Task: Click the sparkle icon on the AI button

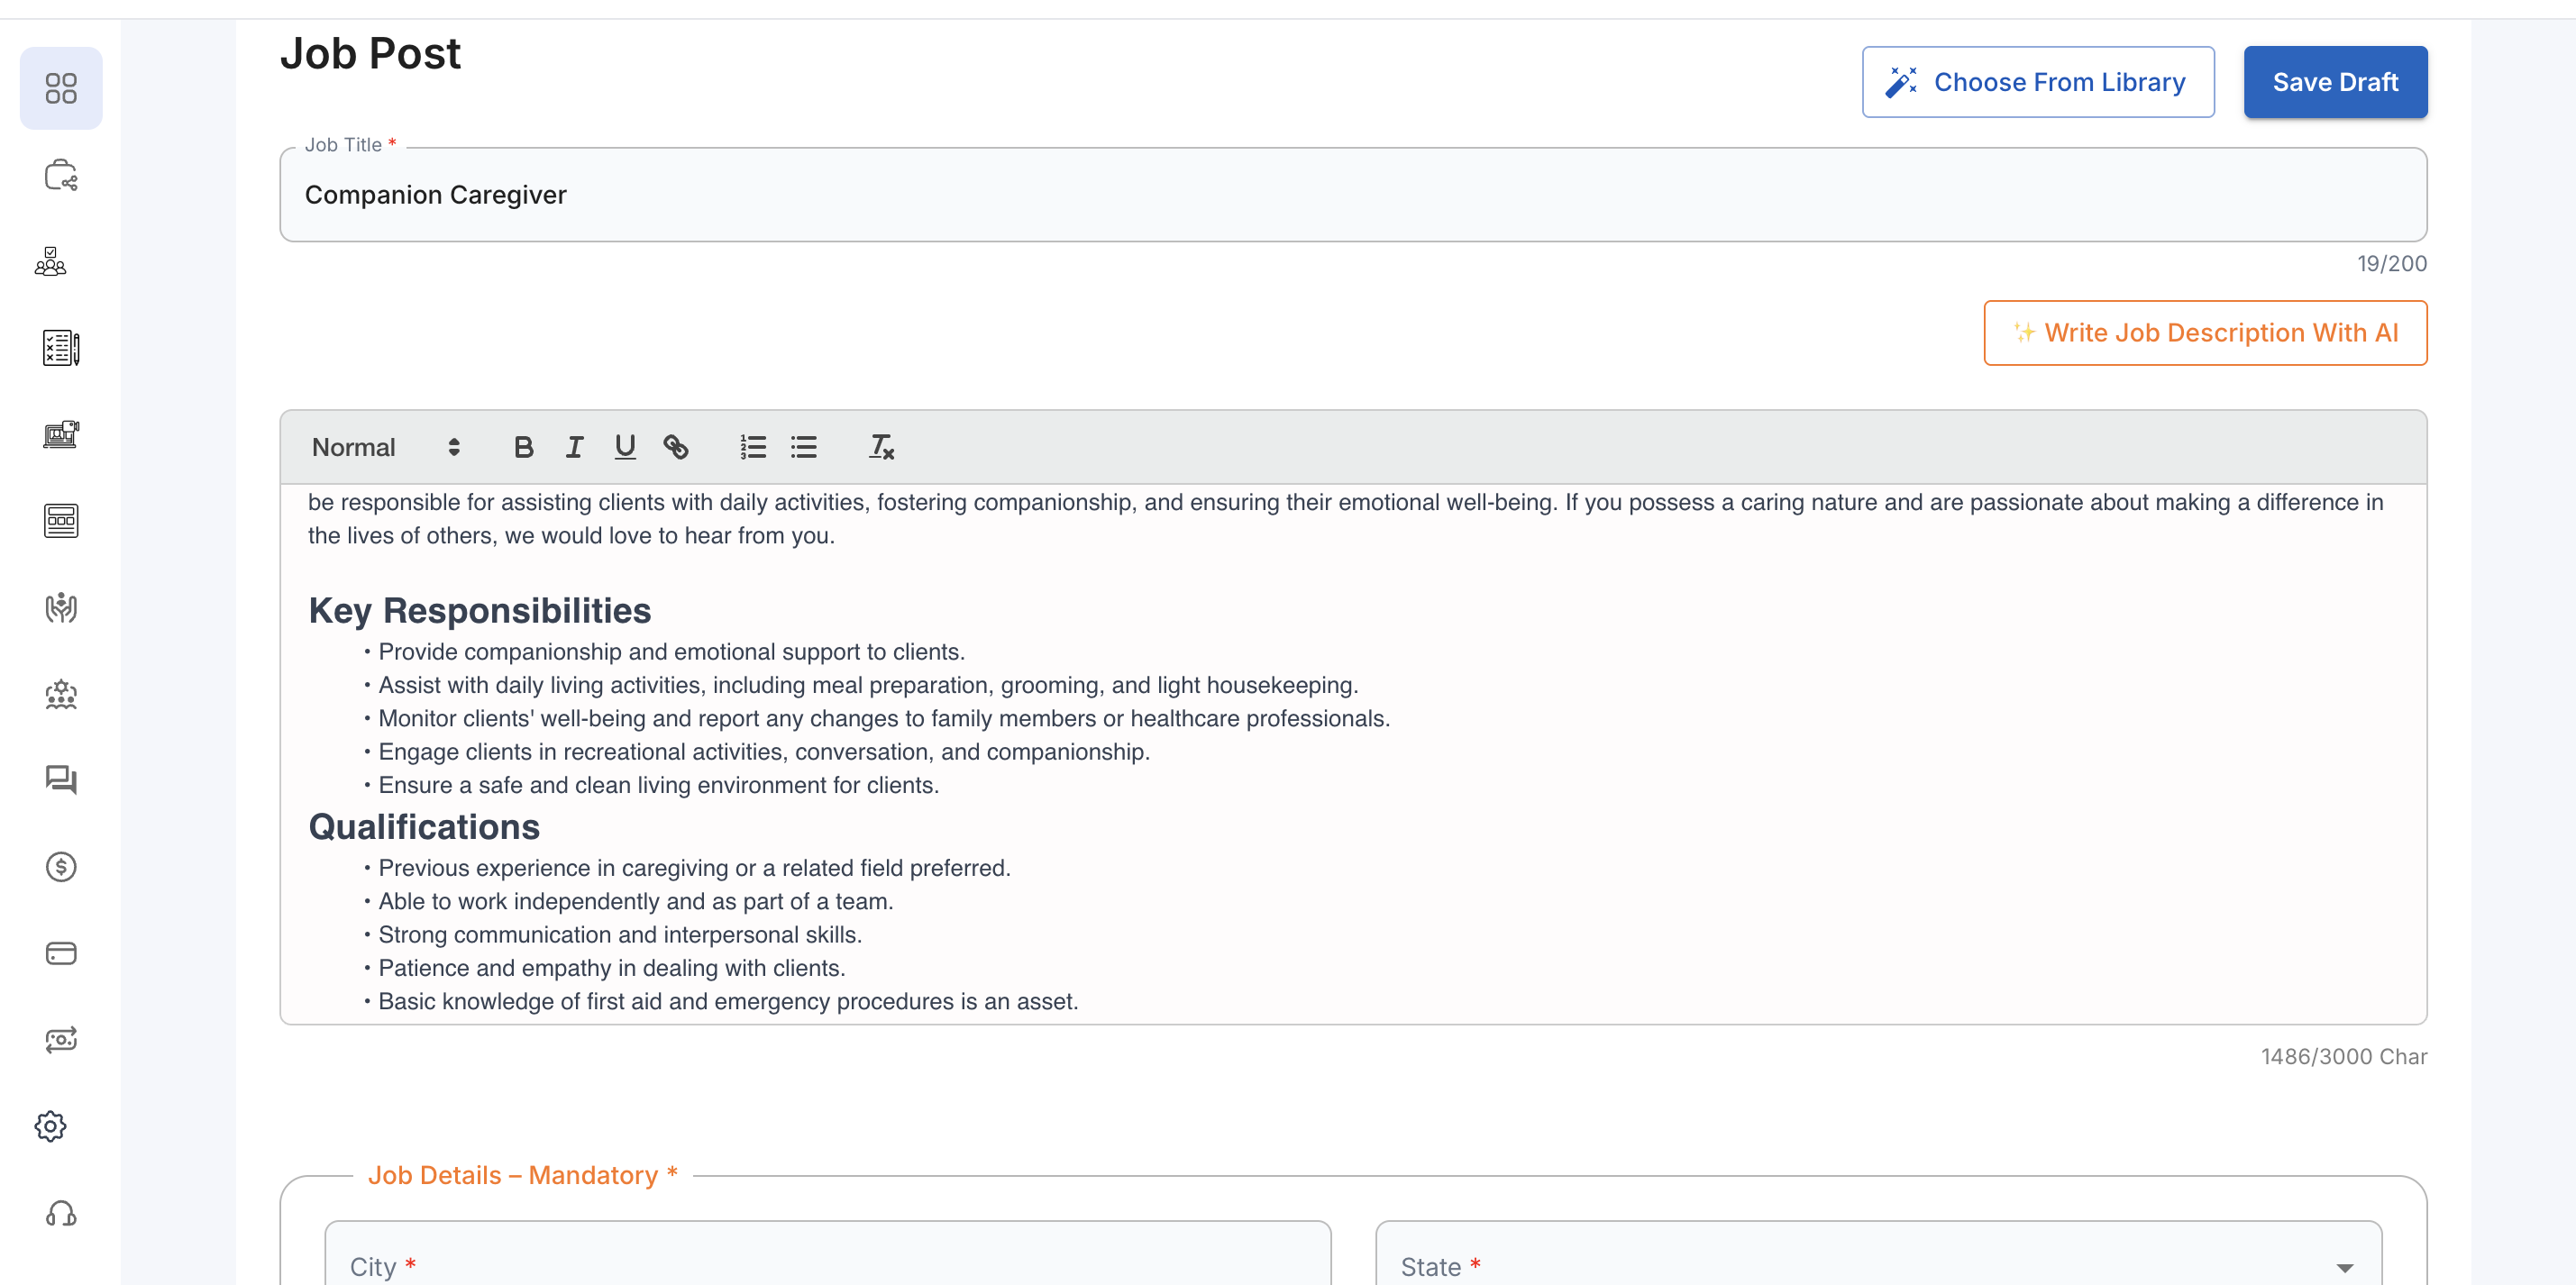Action: click(x=2024, y=333)
